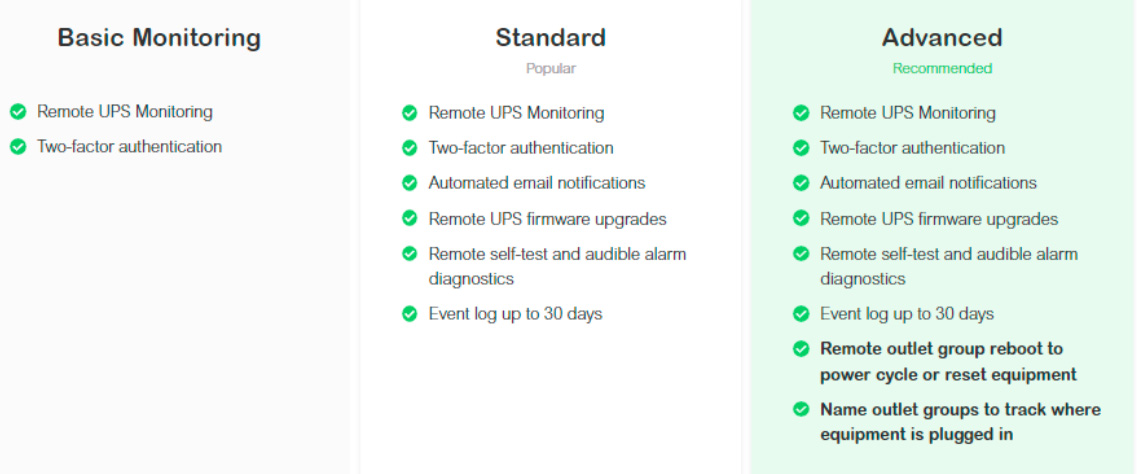Click the green Recommended label
Image resolution: width=1137 pixels, height=474 pixels.
pyautogui.click(x=942, y=69)
